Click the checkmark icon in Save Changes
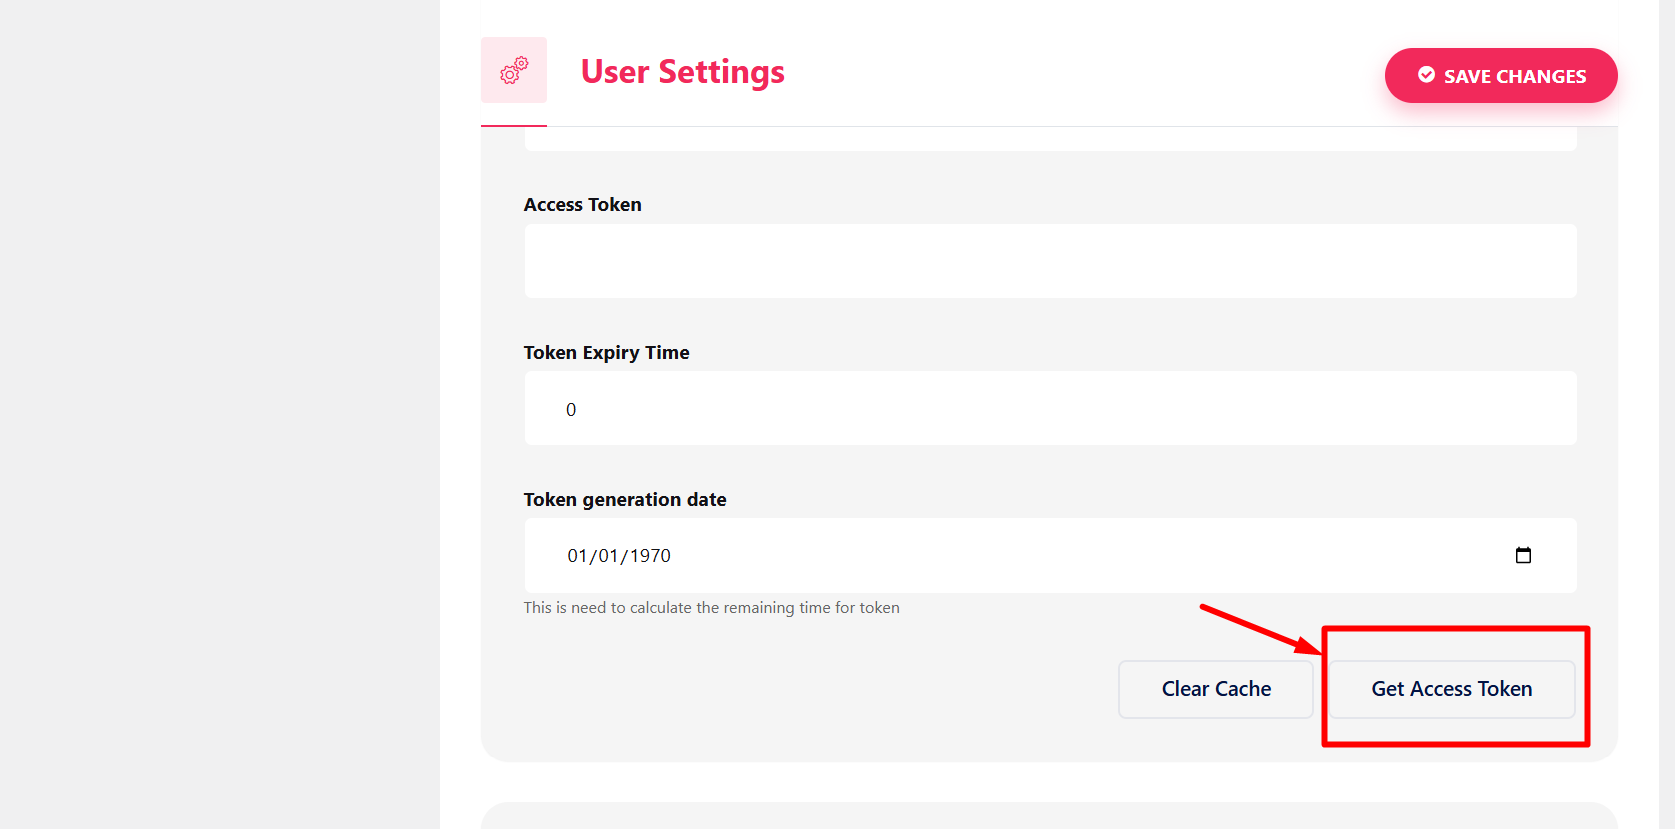 pos(1426,75)
